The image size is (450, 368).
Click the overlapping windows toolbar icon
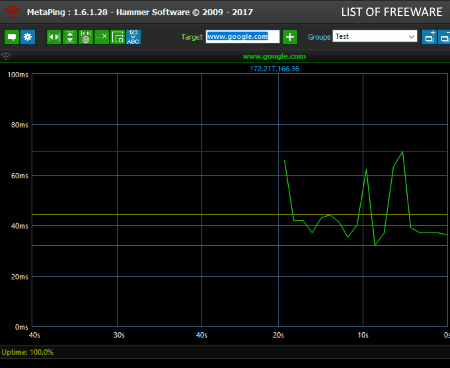click(x=118, y=37)
